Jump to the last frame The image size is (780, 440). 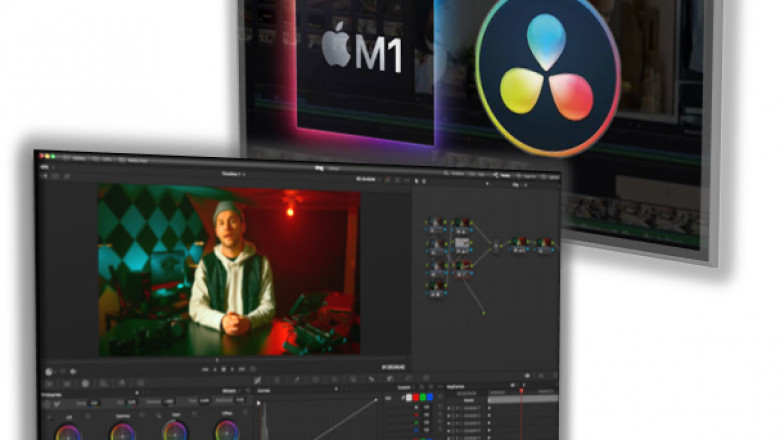pyautogui.click(x=242, y=369)
